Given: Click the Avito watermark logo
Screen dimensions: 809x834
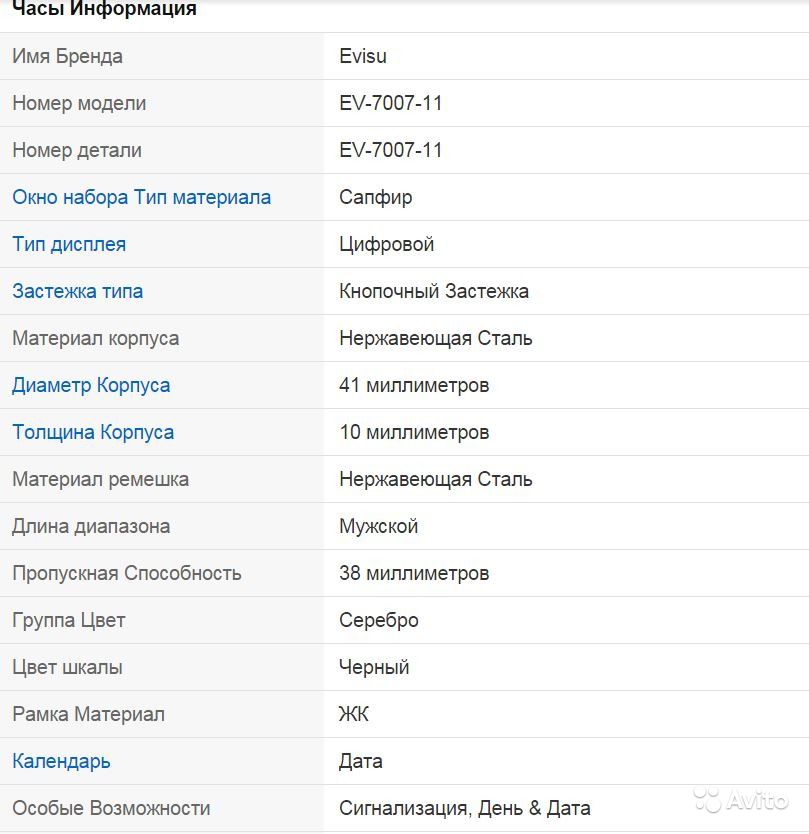Looking at the screenshot, I should (741, 800).
